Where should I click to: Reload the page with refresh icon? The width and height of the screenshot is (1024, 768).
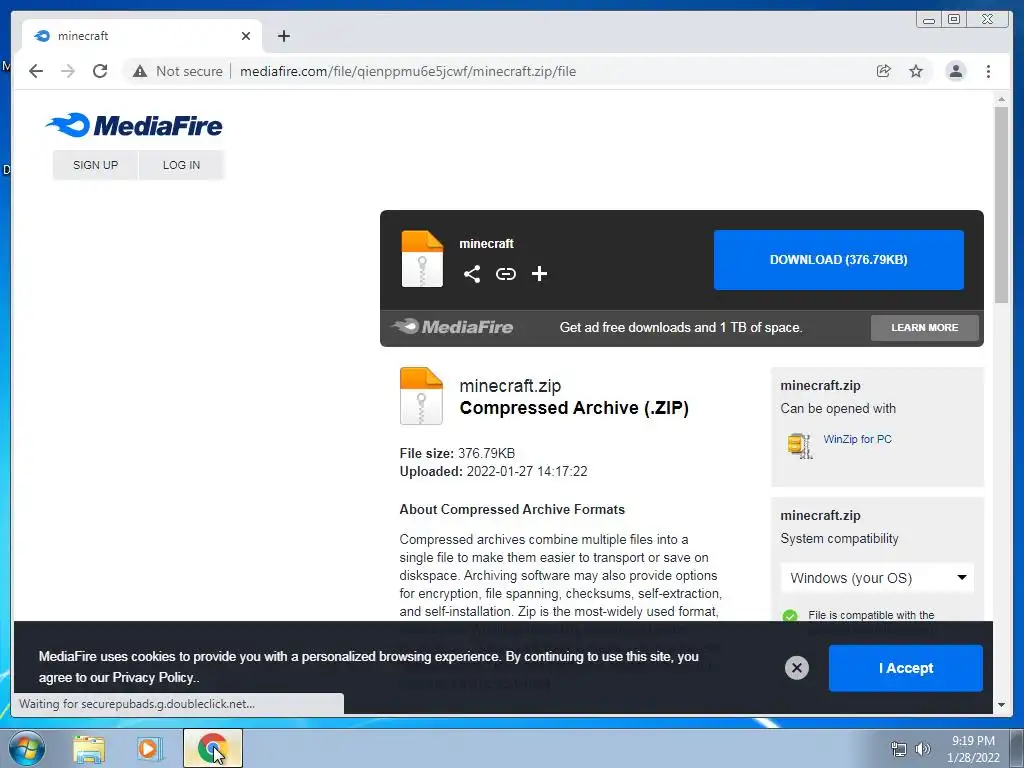(100, 71)
